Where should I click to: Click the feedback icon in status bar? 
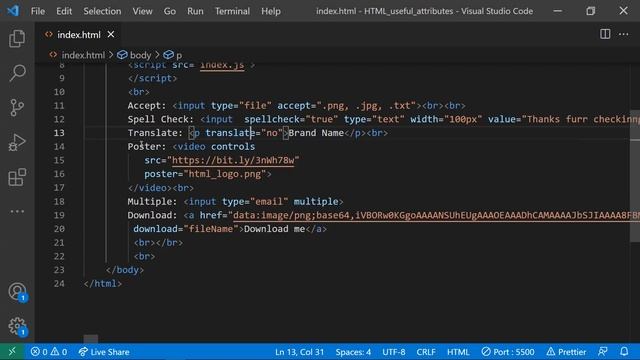(x=603, y=352)
